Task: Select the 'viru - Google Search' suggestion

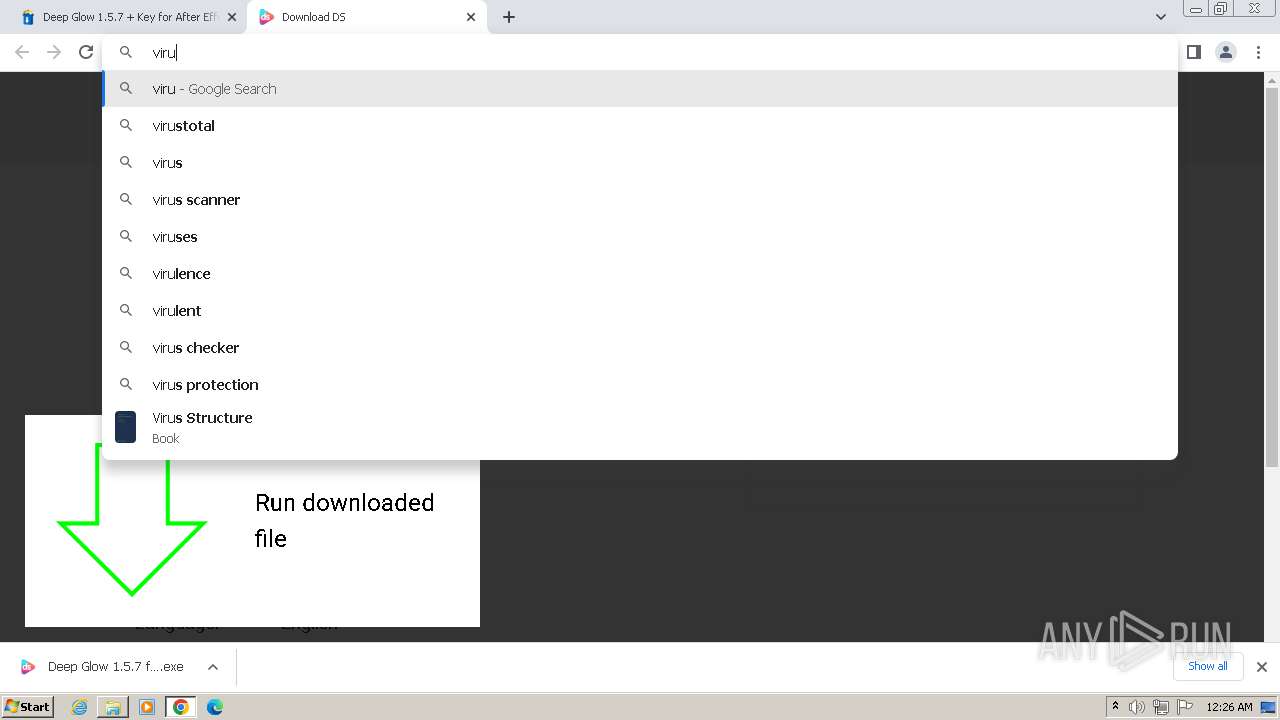Action: tap(640, 89)
